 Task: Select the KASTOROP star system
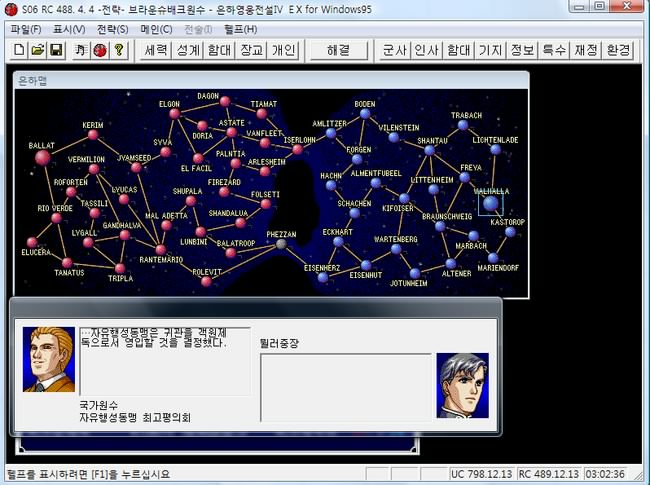(510, 232)
